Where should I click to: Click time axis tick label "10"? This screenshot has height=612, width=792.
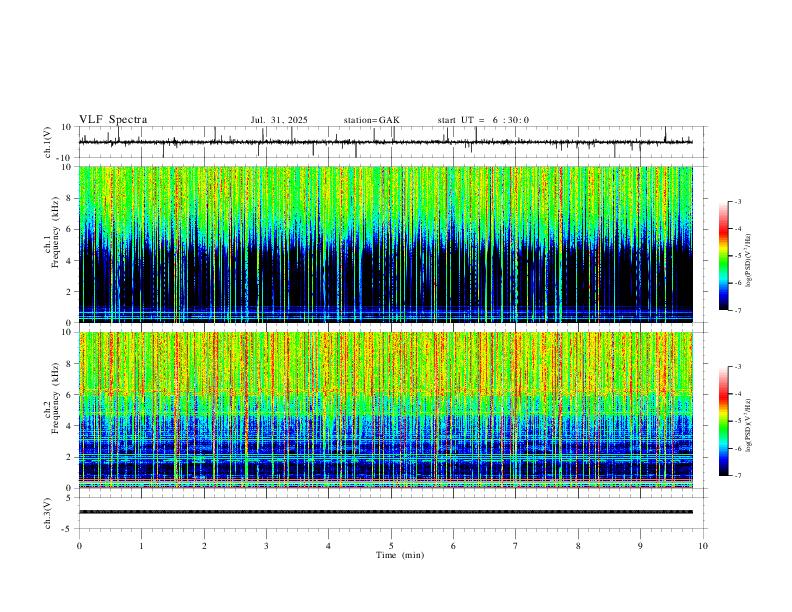click(x=703, y=546)
